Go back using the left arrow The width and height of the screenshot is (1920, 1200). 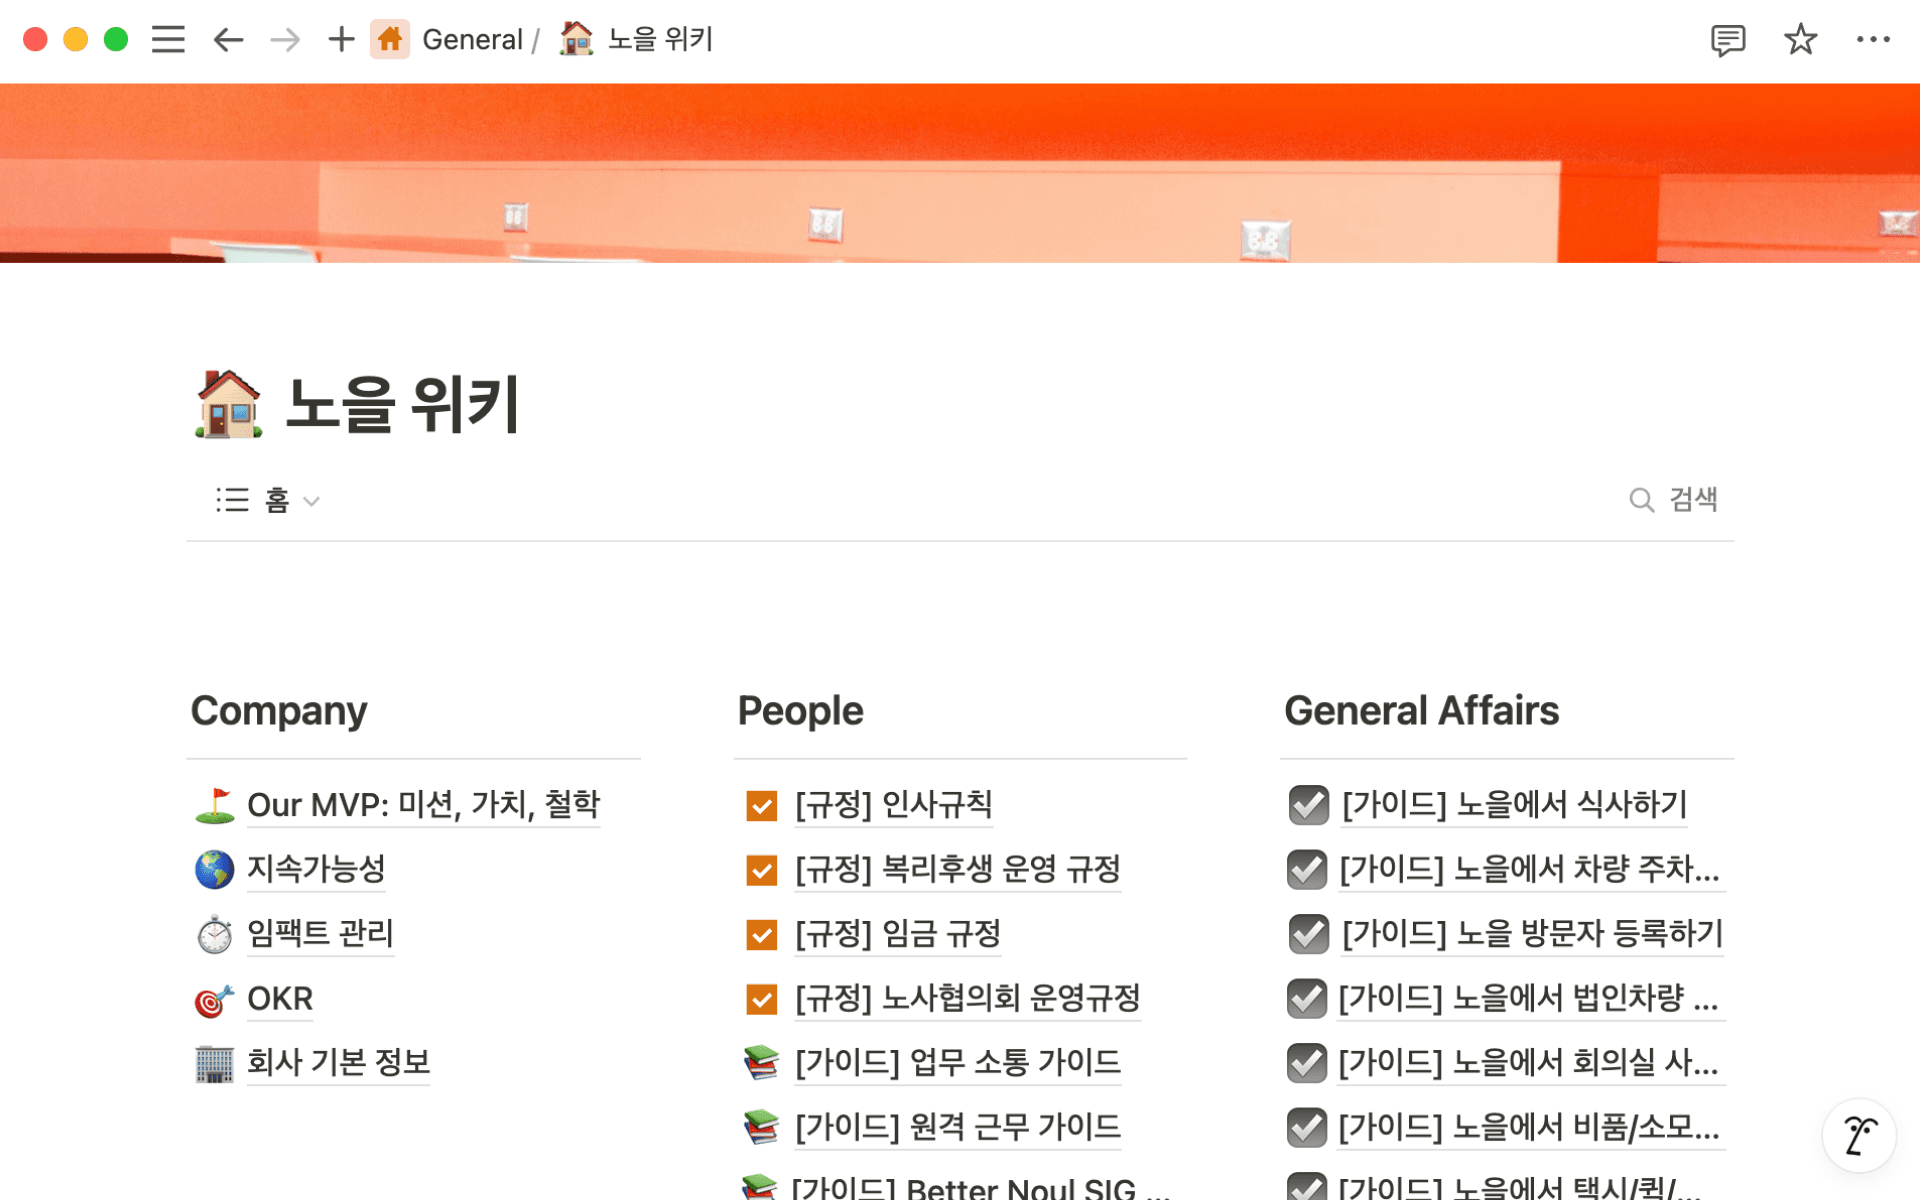coord(228,40)
